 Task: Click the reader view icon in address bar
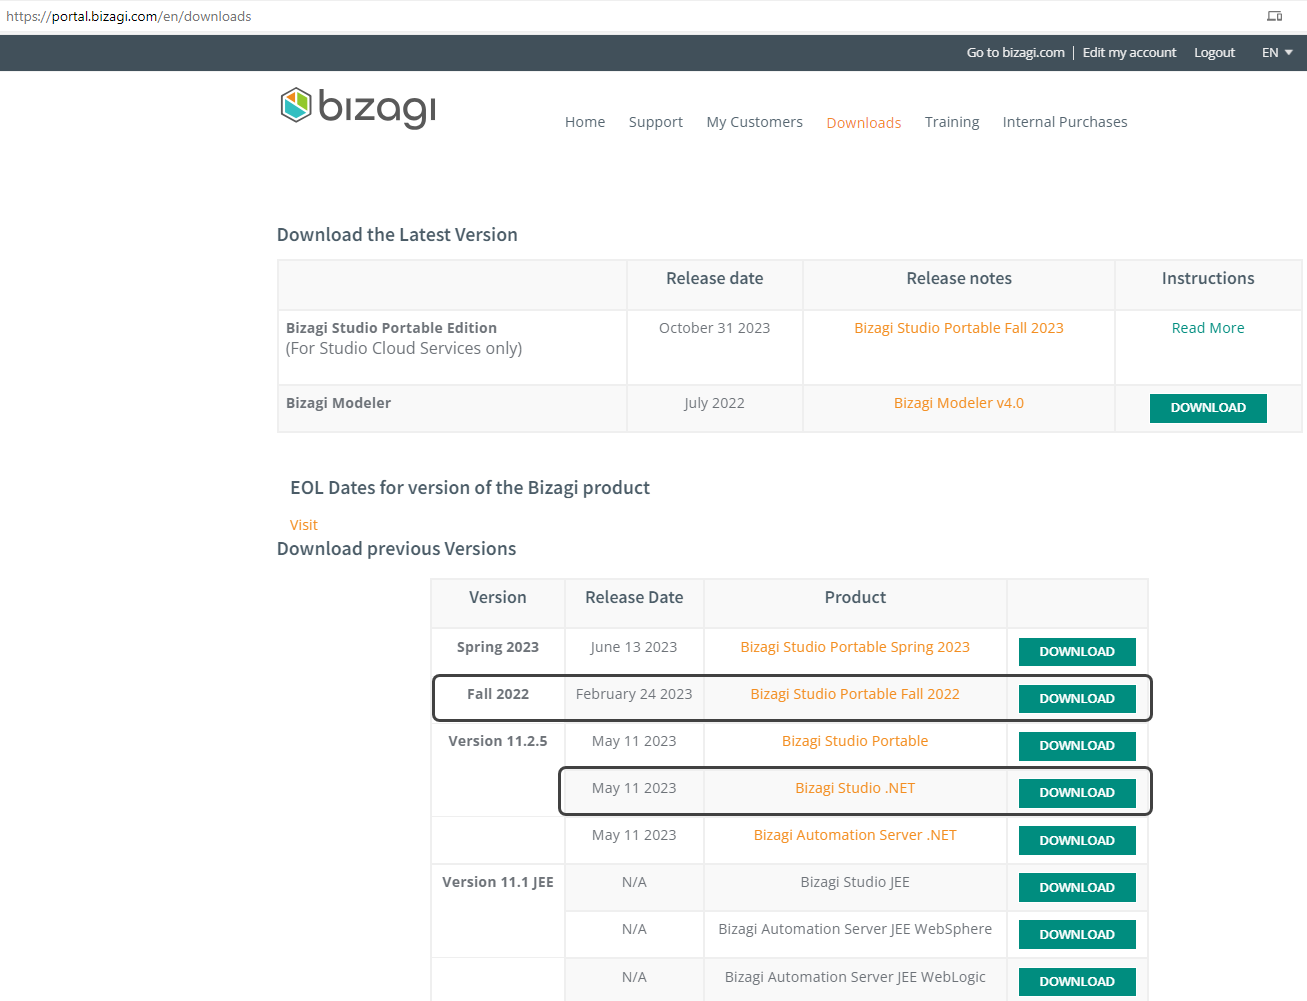click(x=1274, y=16)
